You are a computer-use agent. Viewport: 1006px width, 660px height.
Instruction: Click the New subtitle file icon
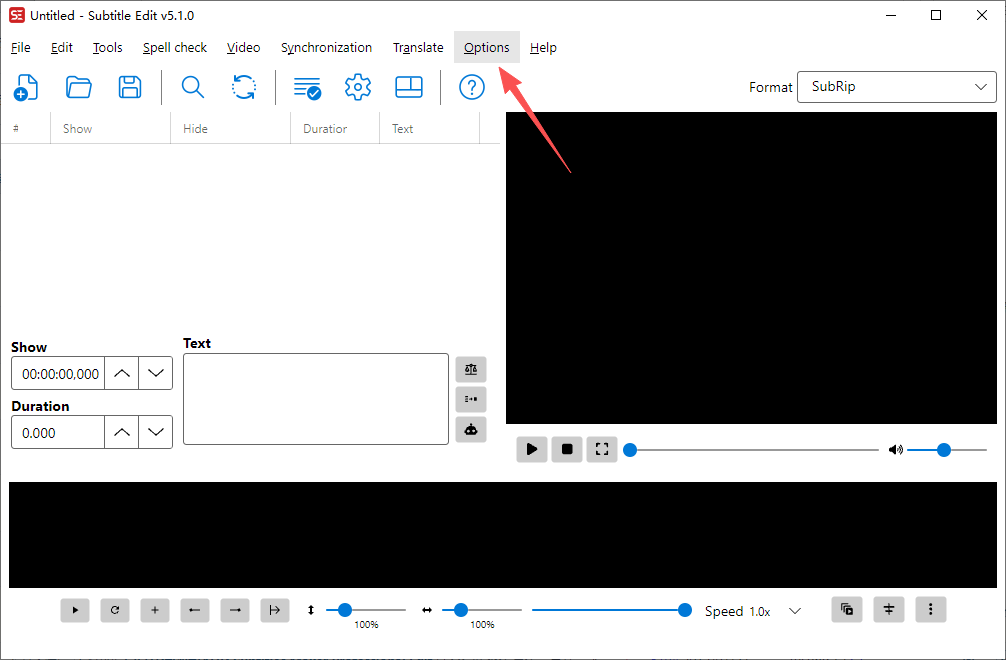pos(26,87)
